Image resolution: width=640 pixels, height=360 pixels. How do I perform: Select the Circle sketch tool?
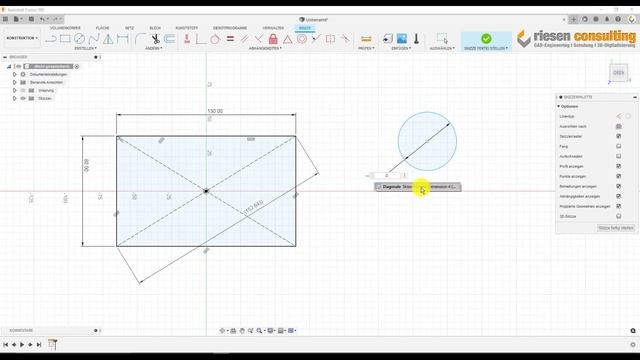[79, 39]
